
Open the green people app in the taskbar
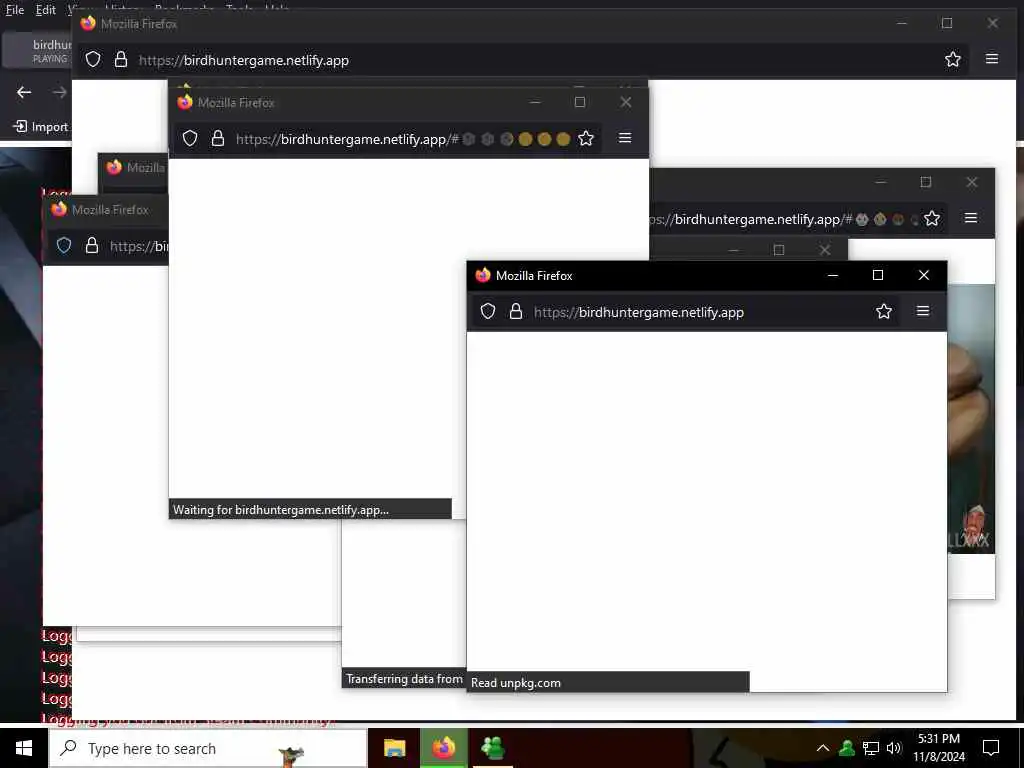click(x=493, y=748)
